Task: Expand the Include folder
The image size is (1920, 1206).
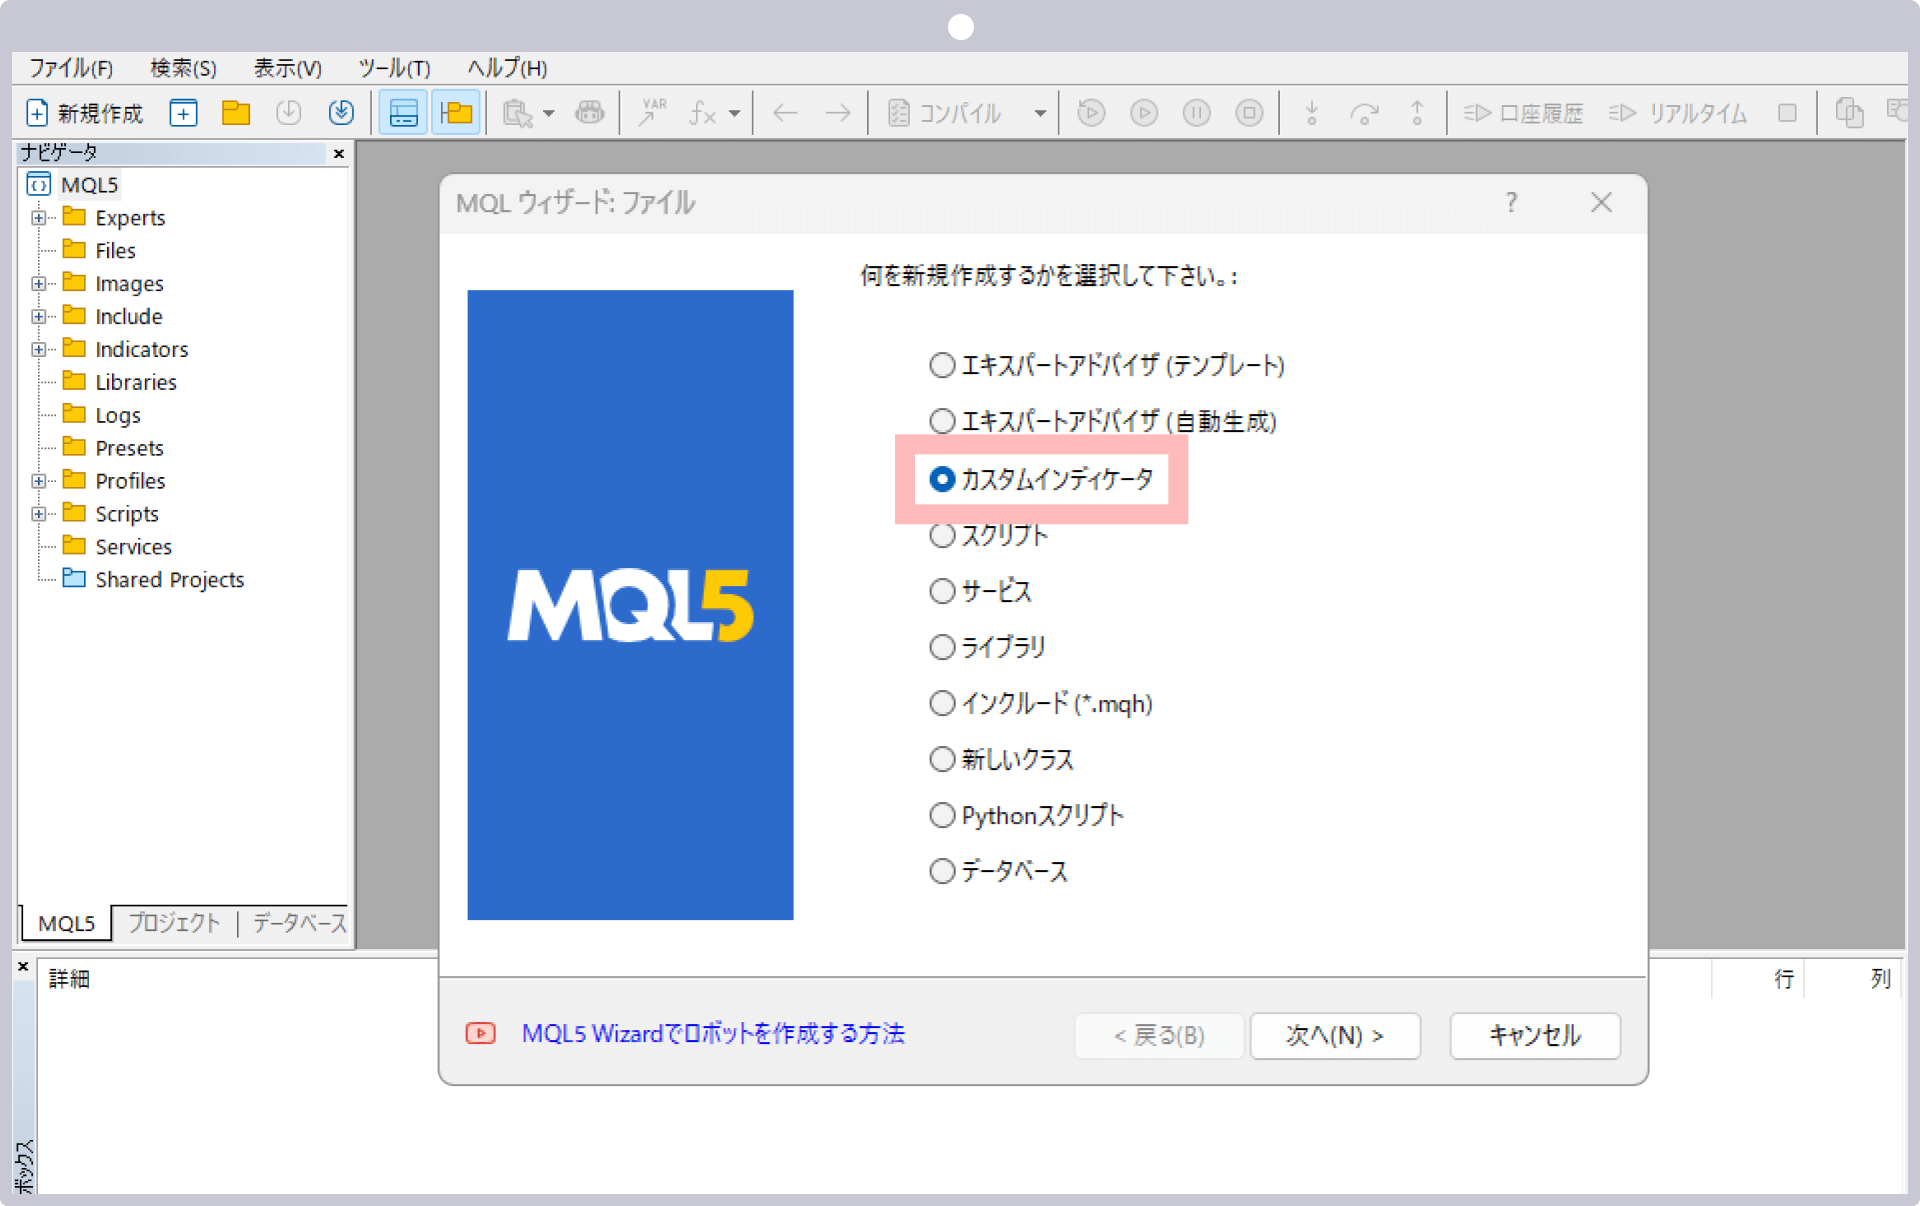Action: pos(38,316)
